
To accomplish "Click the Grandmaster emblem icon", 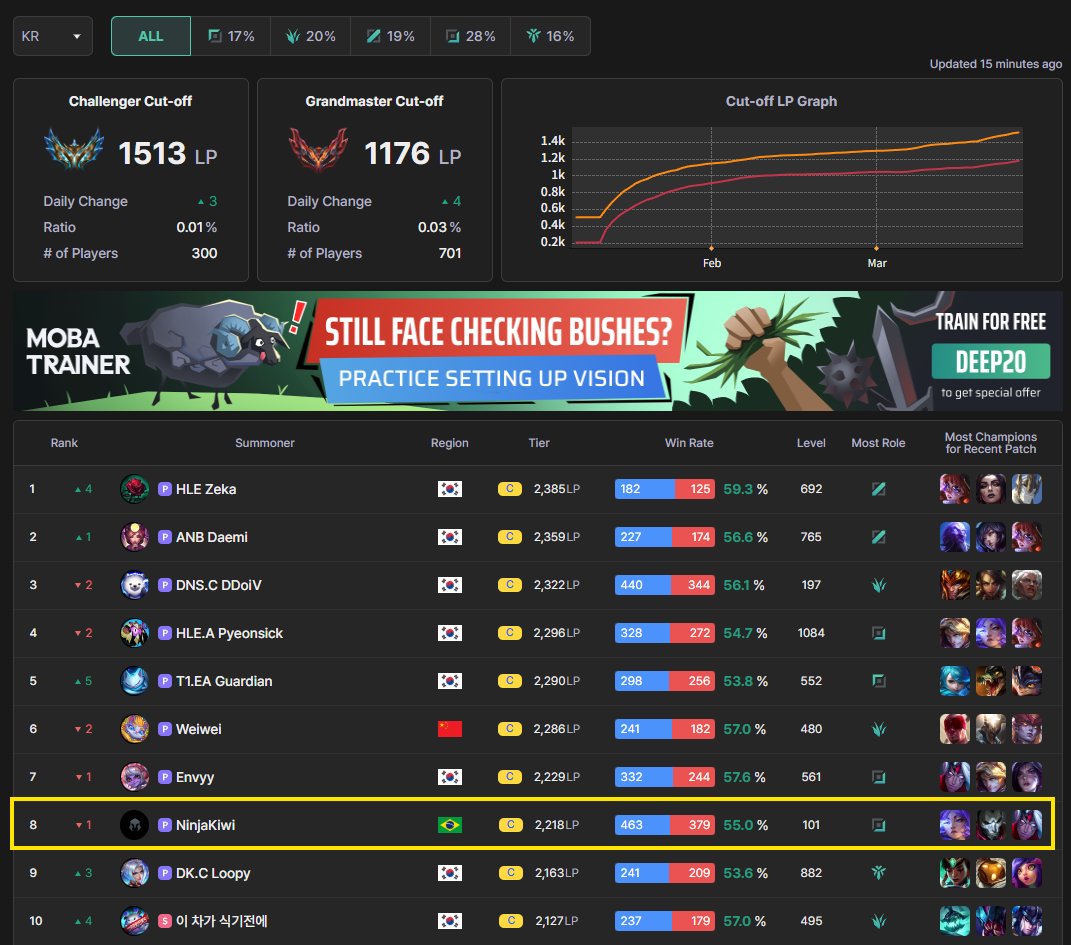I will click(x=318, y=149).
